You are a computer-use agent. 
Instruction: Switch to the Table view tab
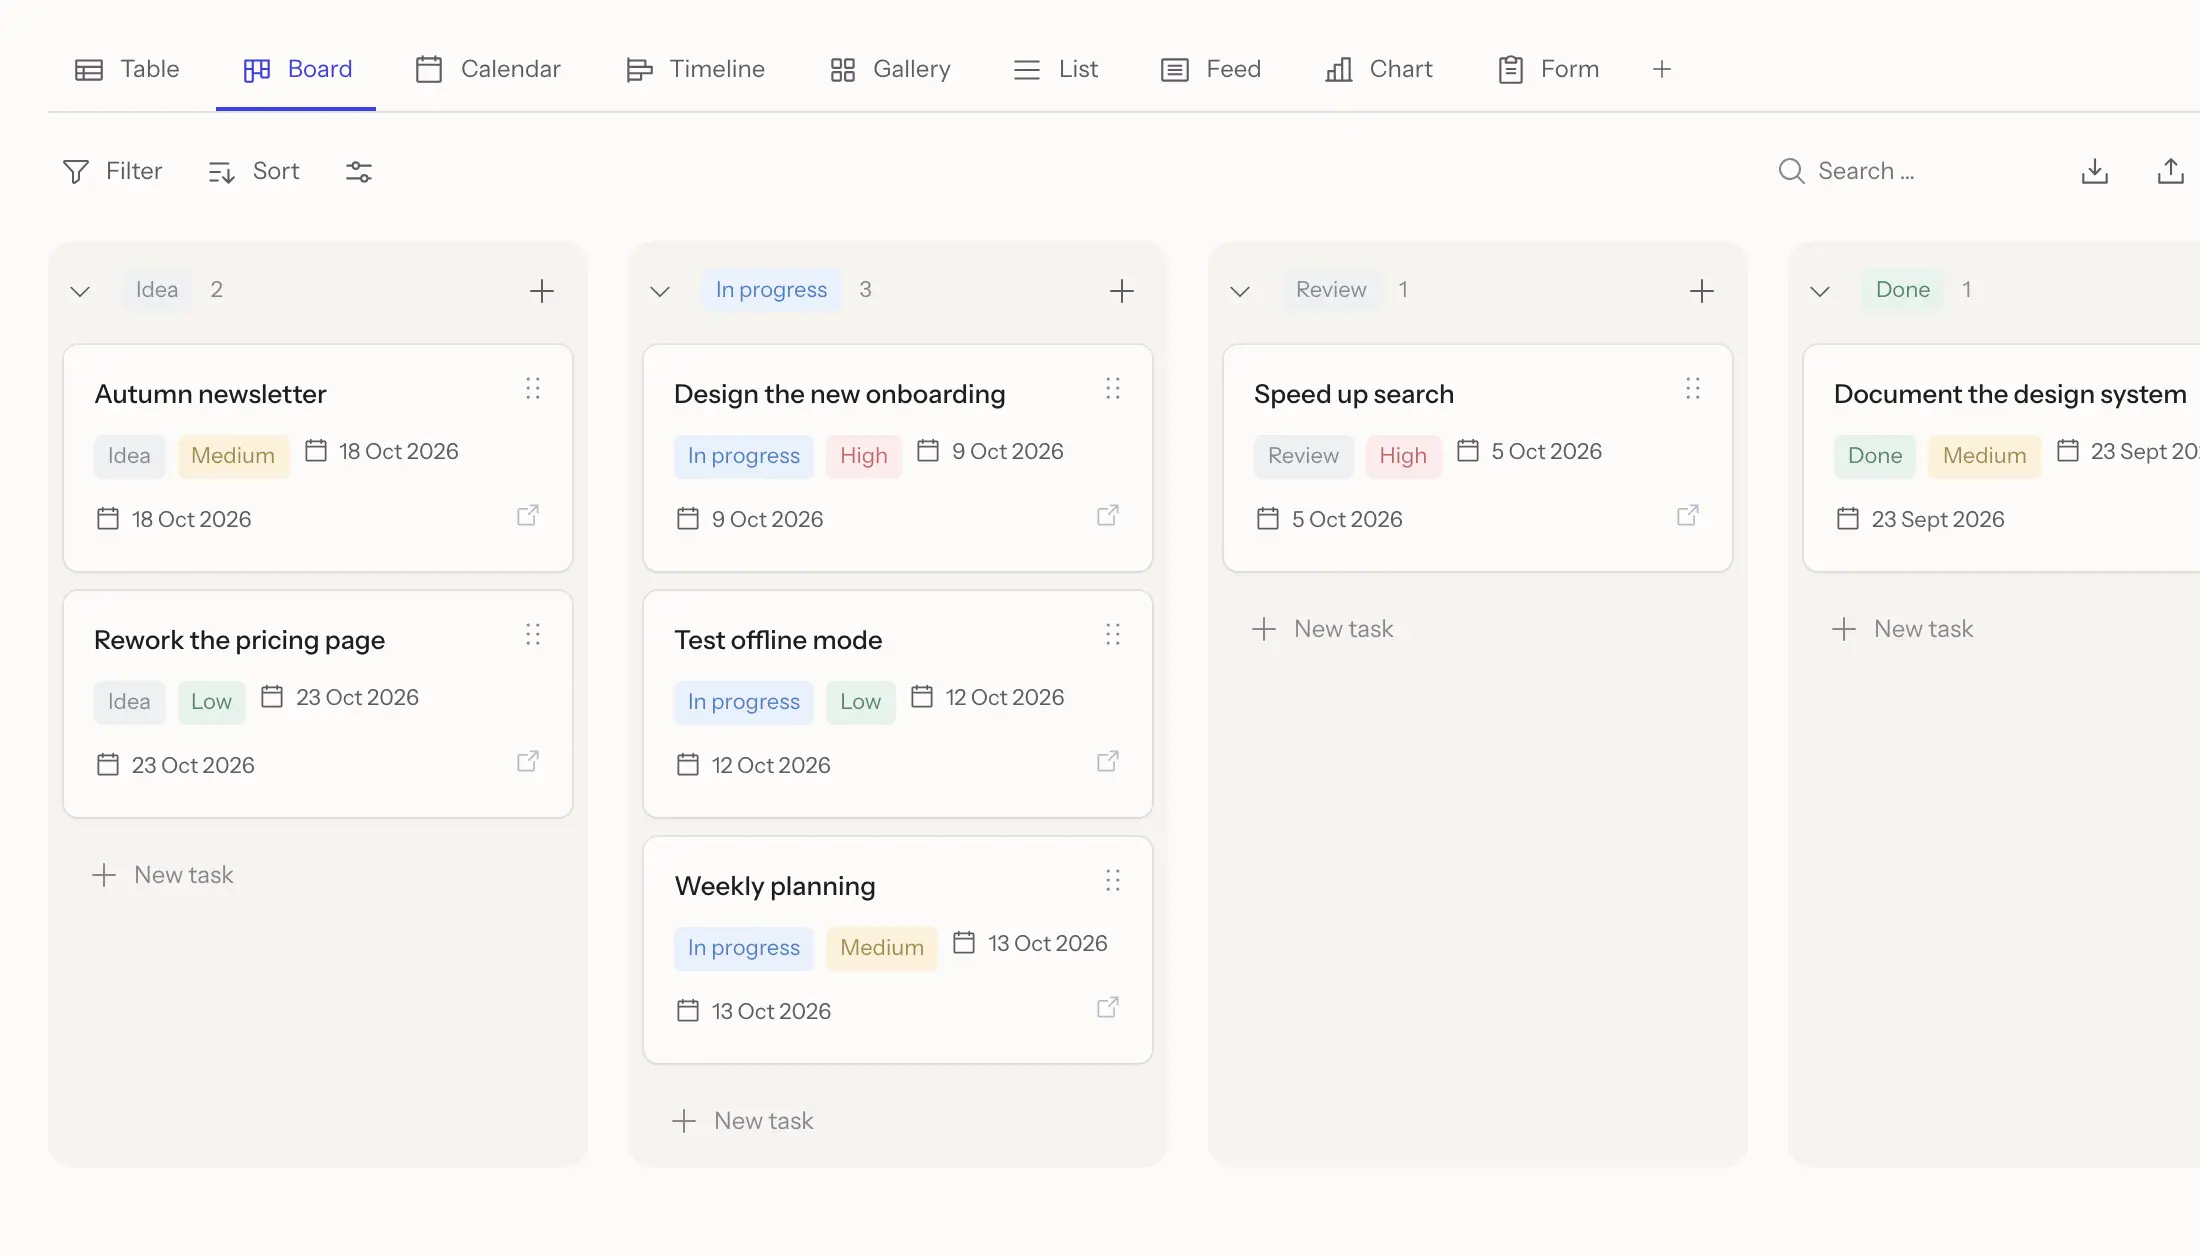(x=127, y=69)
